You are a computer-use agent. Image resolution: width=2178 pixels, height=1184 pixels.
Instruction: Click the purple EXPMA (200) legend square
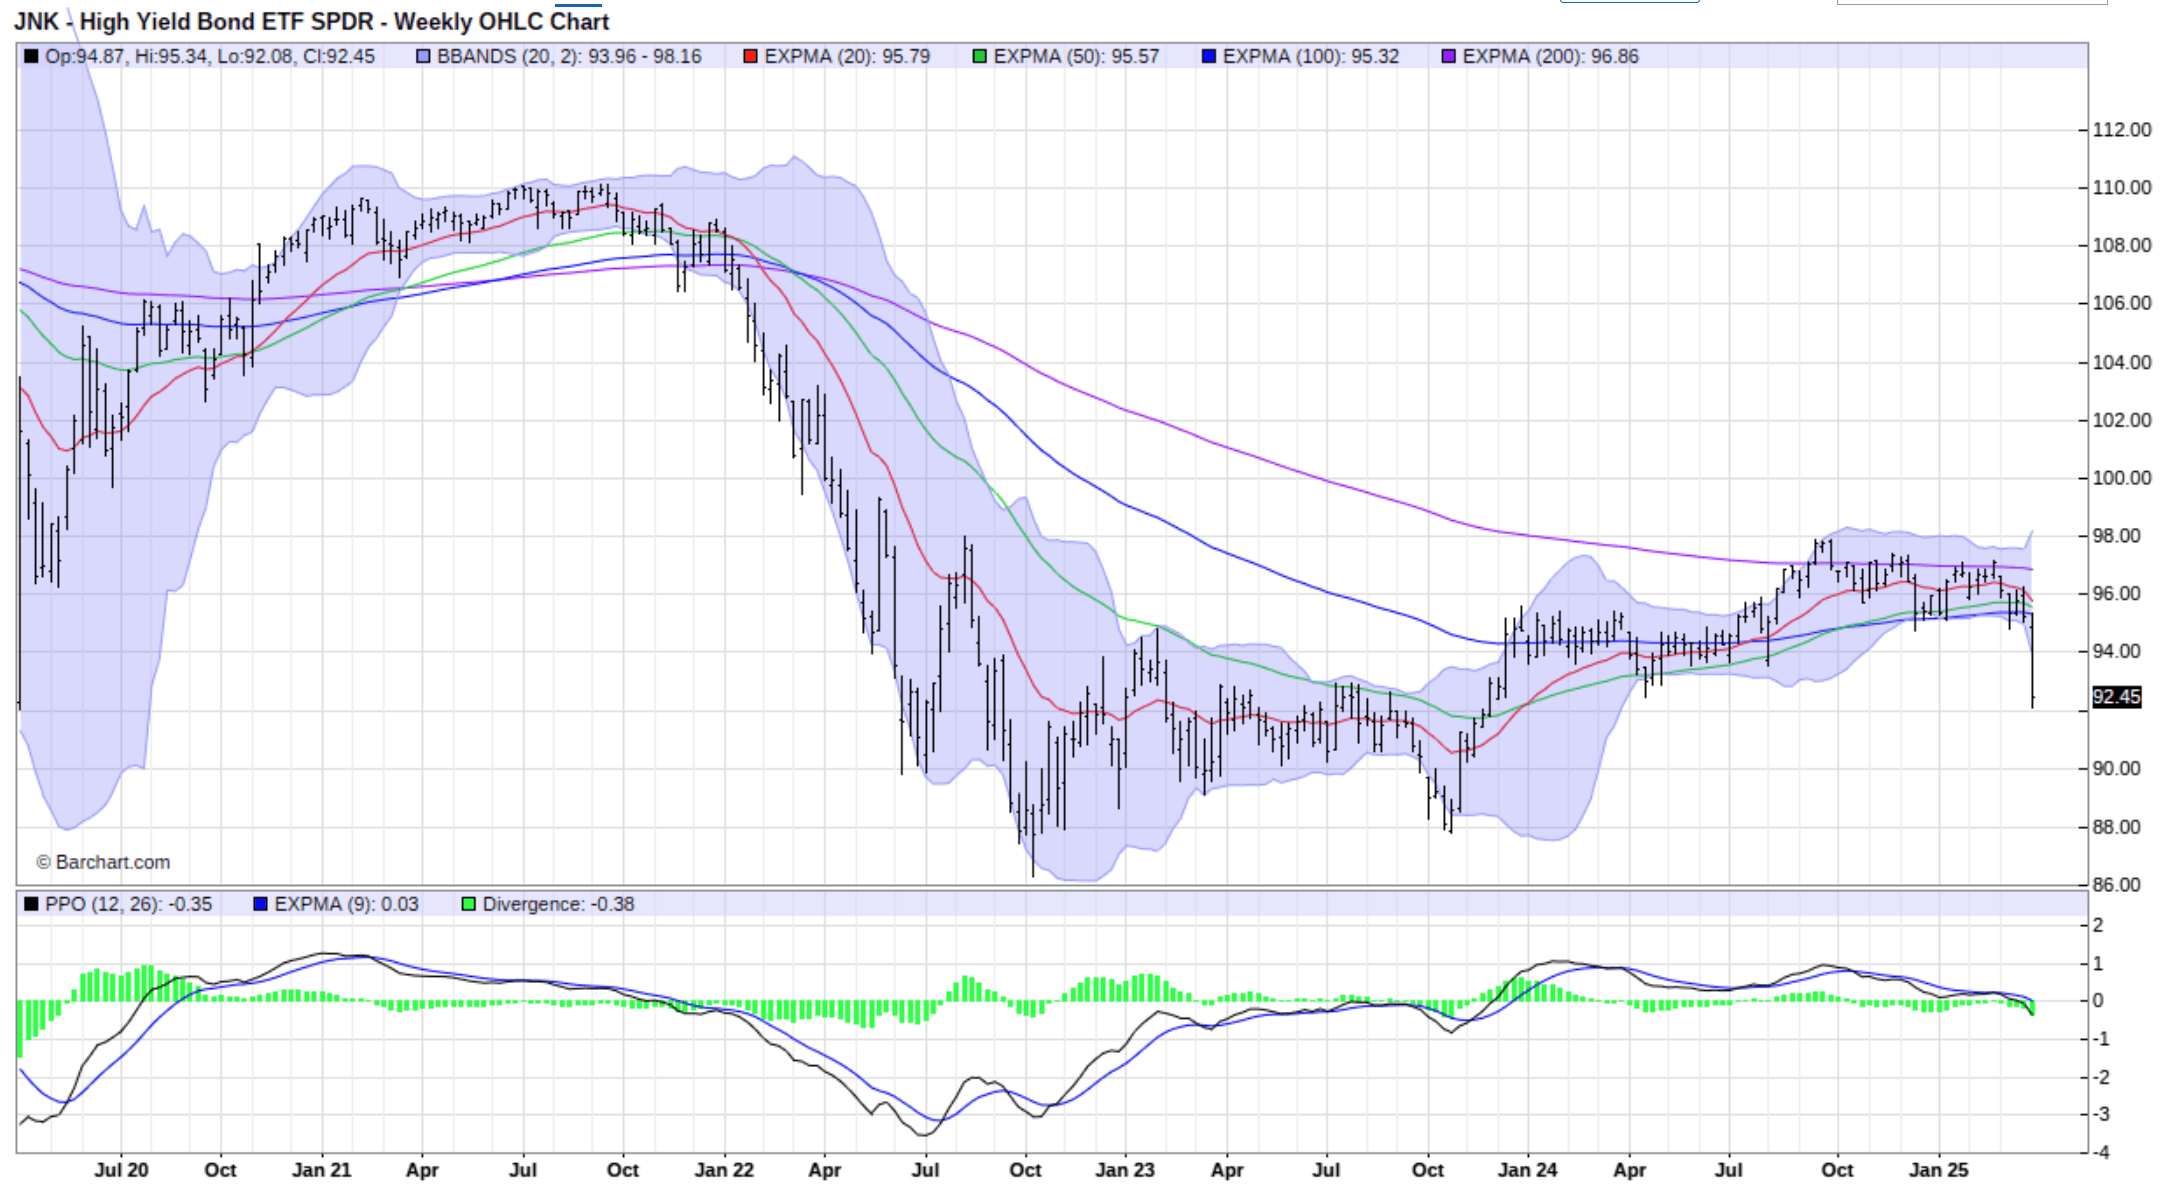point(1448,57)
